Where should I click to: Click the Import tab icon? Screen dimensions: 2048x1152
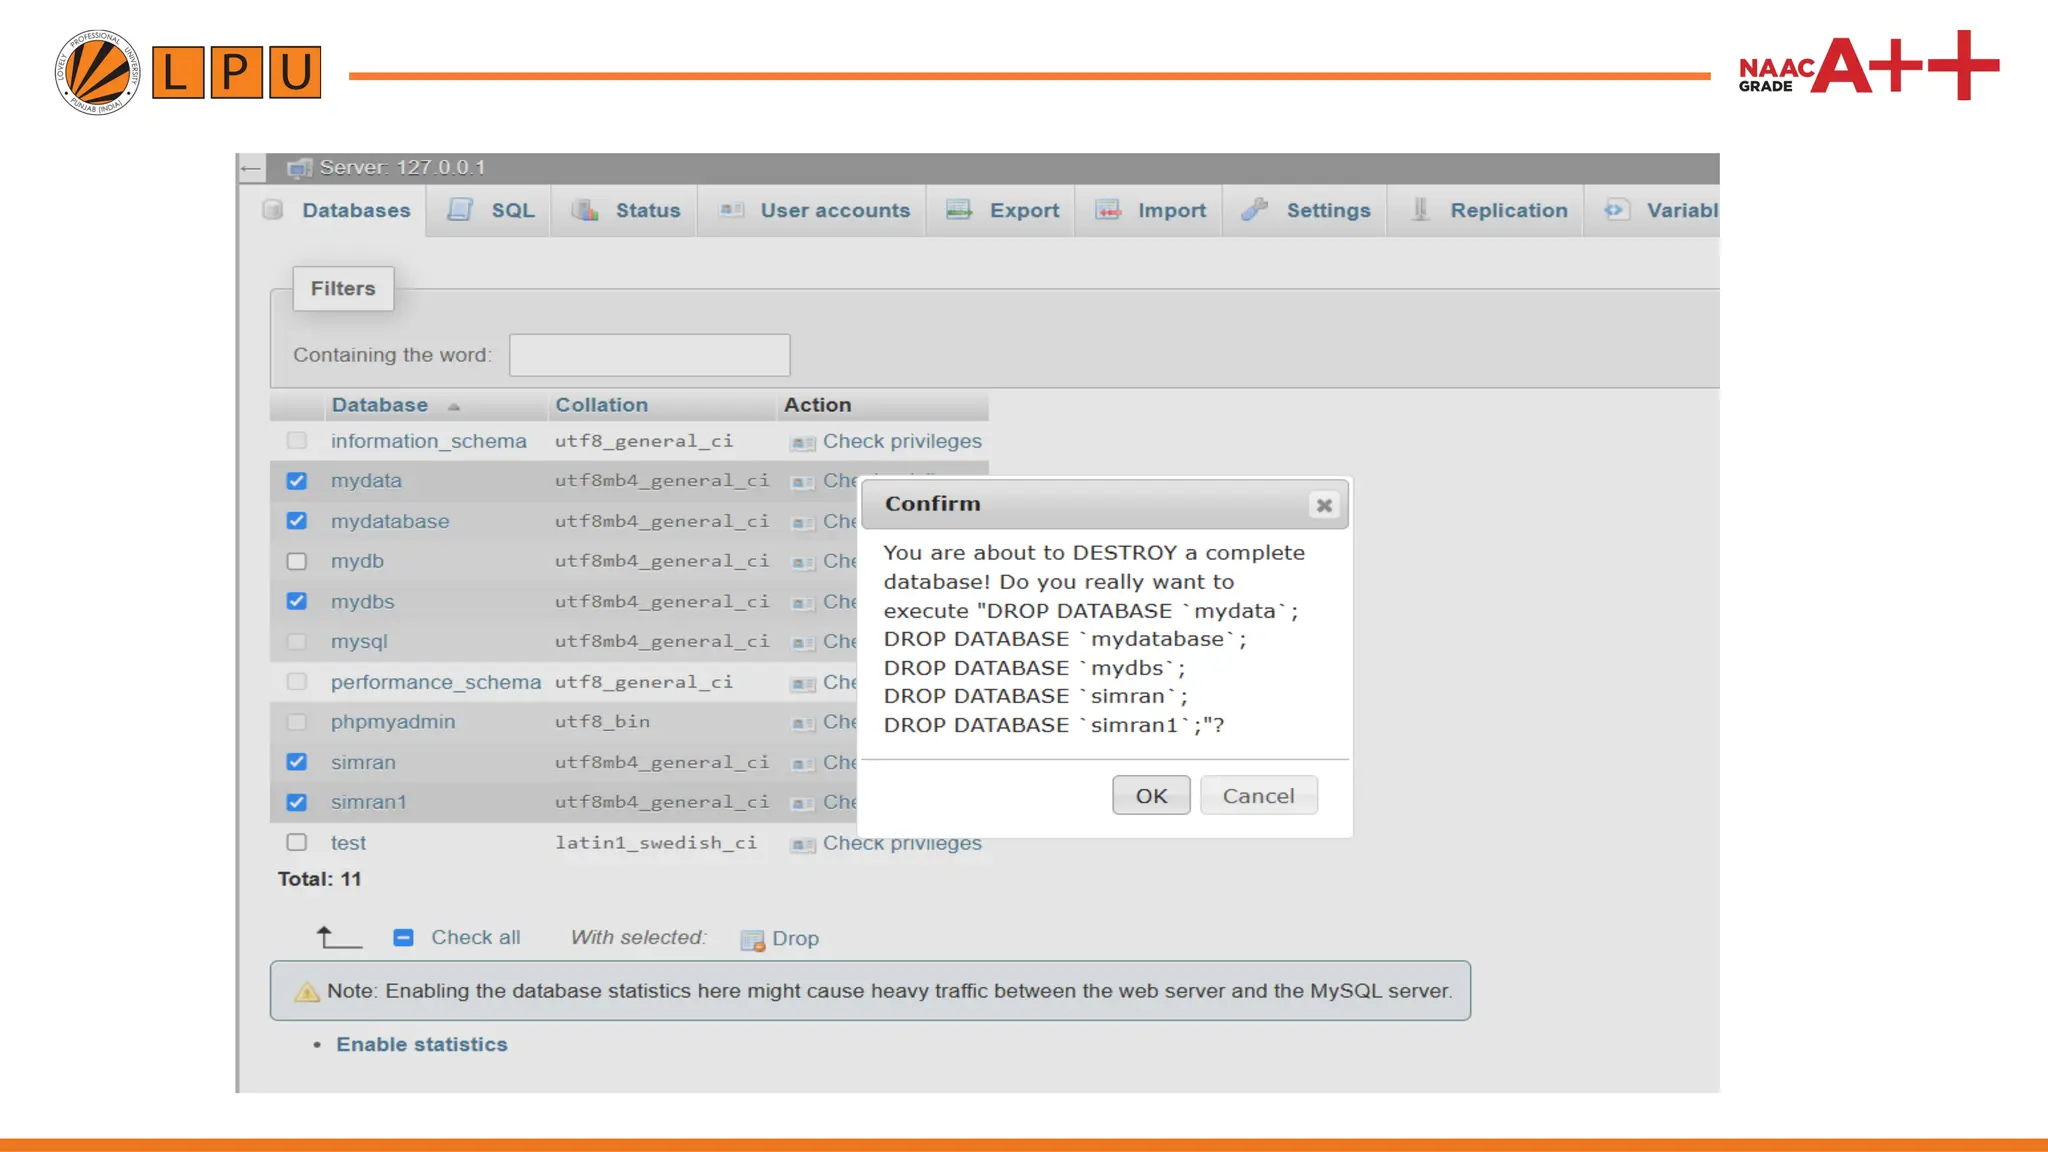coord(1107,210)
